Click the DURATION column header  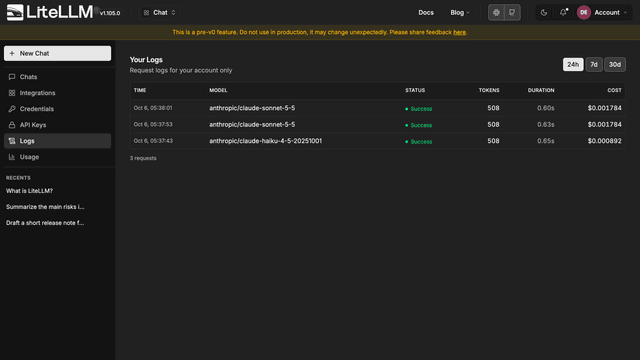coord(541,90)
